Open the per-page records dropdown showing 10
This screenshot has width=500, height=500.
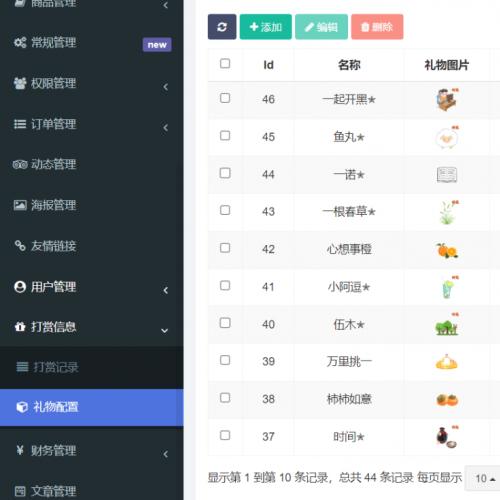tap(485, 478)
